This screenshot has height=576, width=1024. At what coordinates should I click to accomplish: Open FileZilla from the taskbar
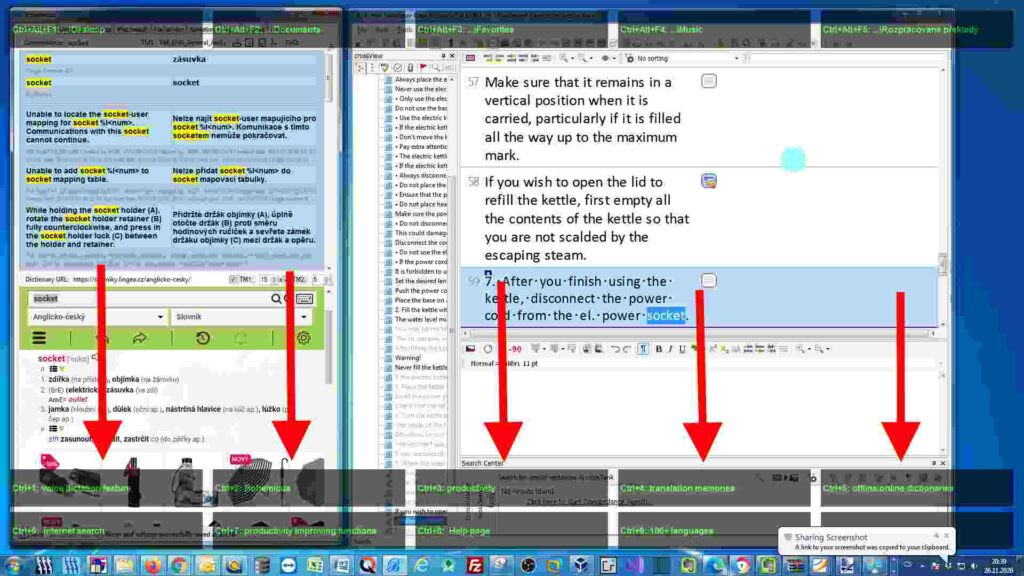pyautogui.click(x=475, y=565)
